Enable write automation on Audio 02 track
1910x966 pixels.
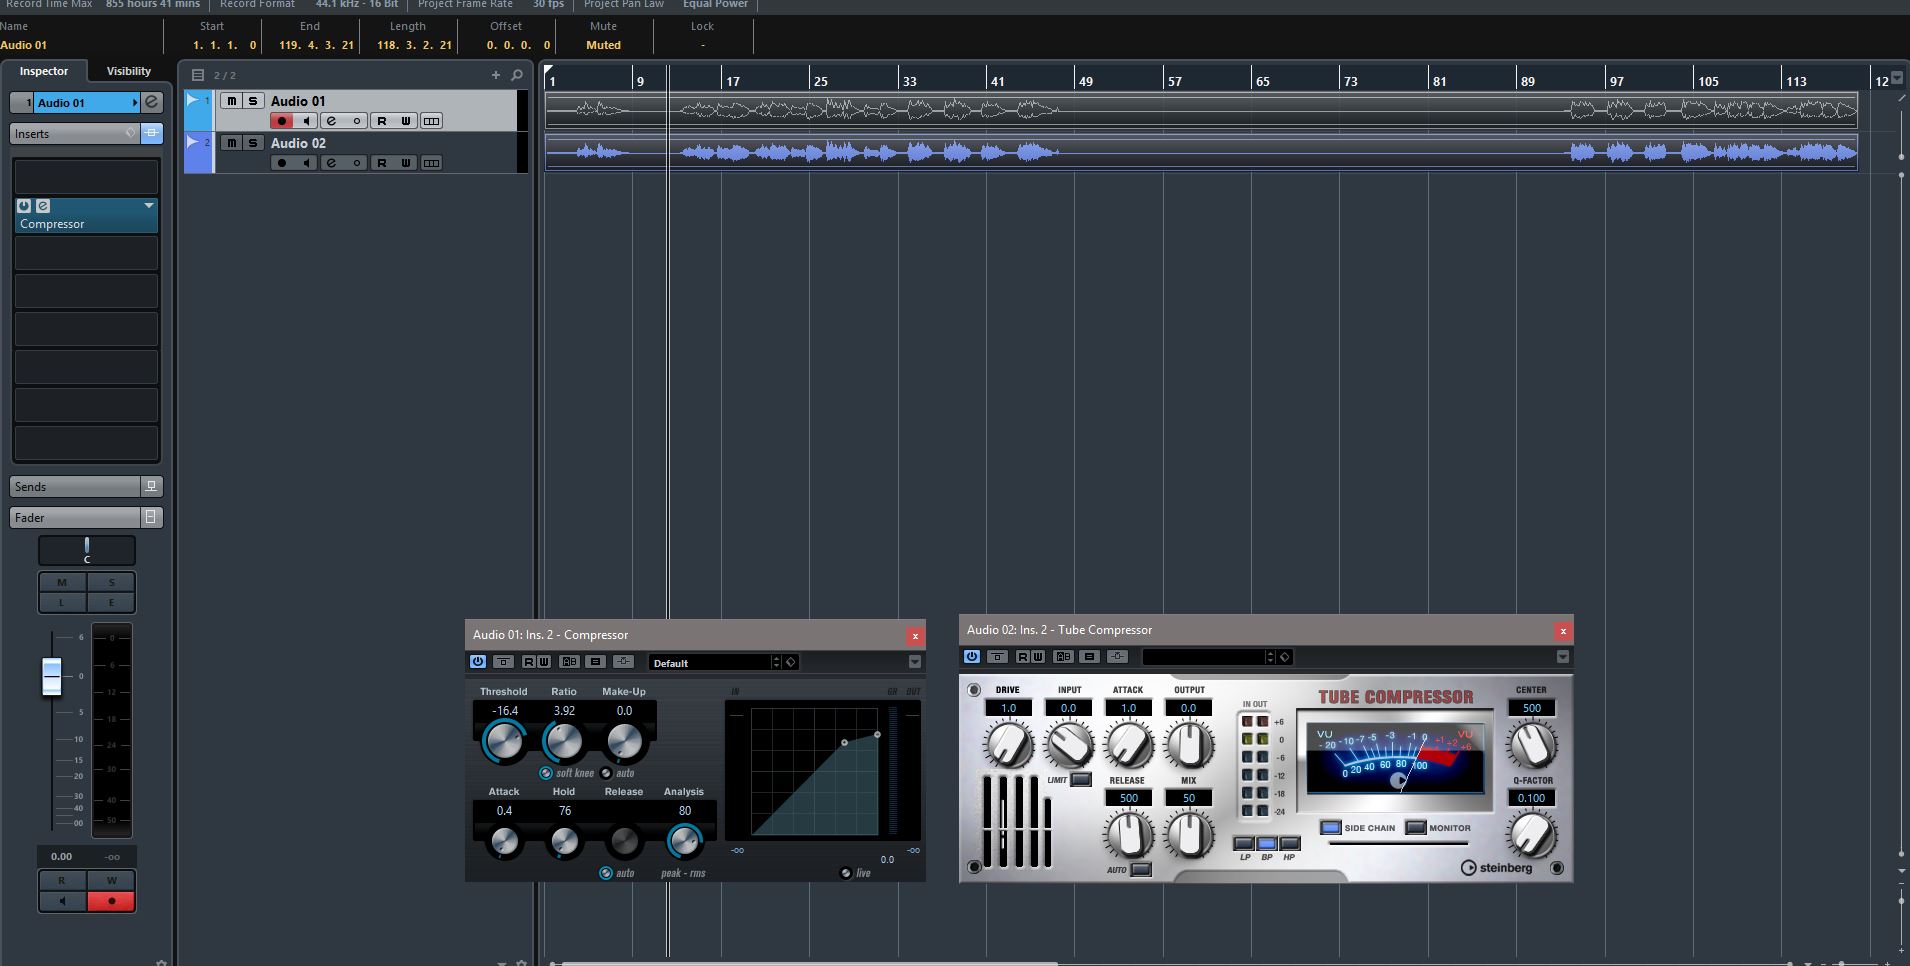(406, 163)
